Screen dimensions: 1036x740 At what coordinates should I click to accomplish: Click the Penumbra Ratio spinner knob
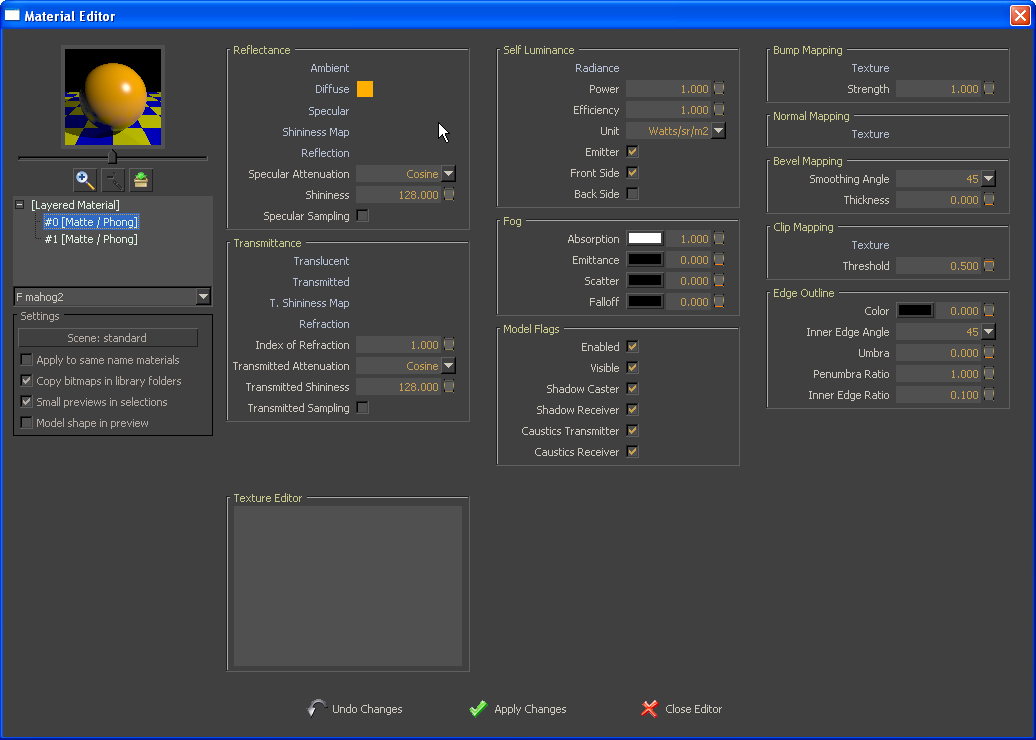tap(989, 374)
